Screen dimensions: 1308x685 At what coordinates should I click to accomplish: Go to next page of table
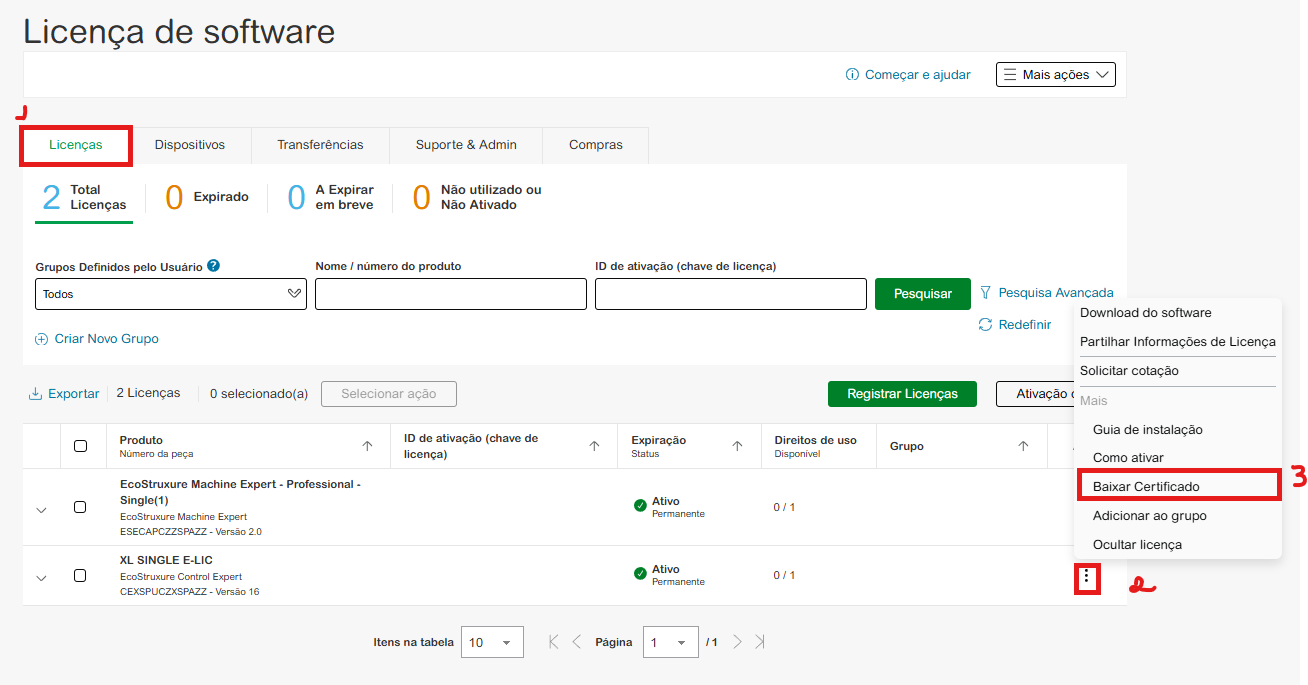coord(737,642)
